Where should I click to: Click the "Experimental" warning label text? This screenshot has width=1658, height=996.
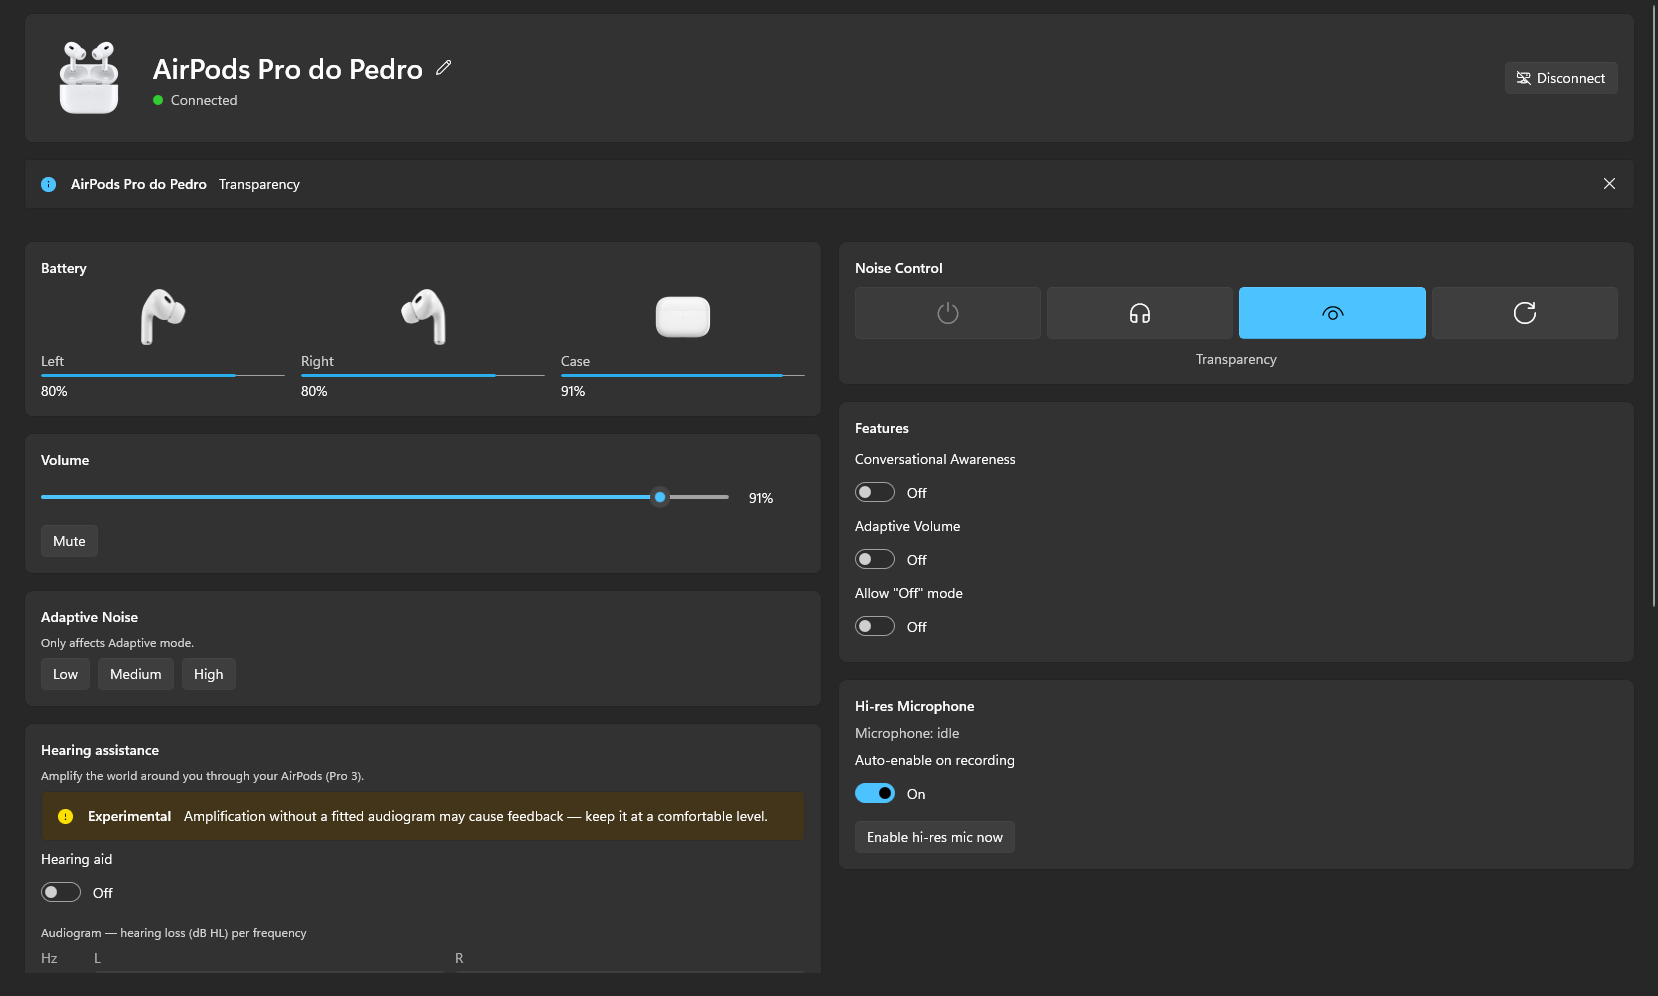pyautogui.click(x=130, y=816)
